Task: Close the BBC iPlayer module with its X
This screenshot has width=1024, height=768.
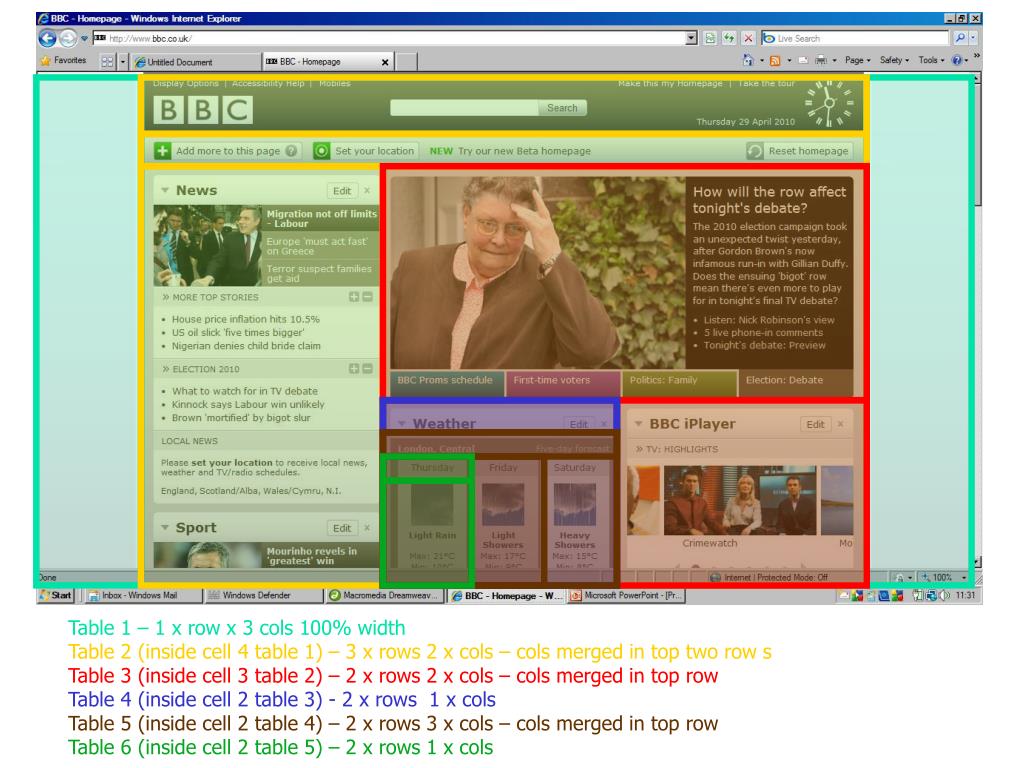Action: click(840, 424)
